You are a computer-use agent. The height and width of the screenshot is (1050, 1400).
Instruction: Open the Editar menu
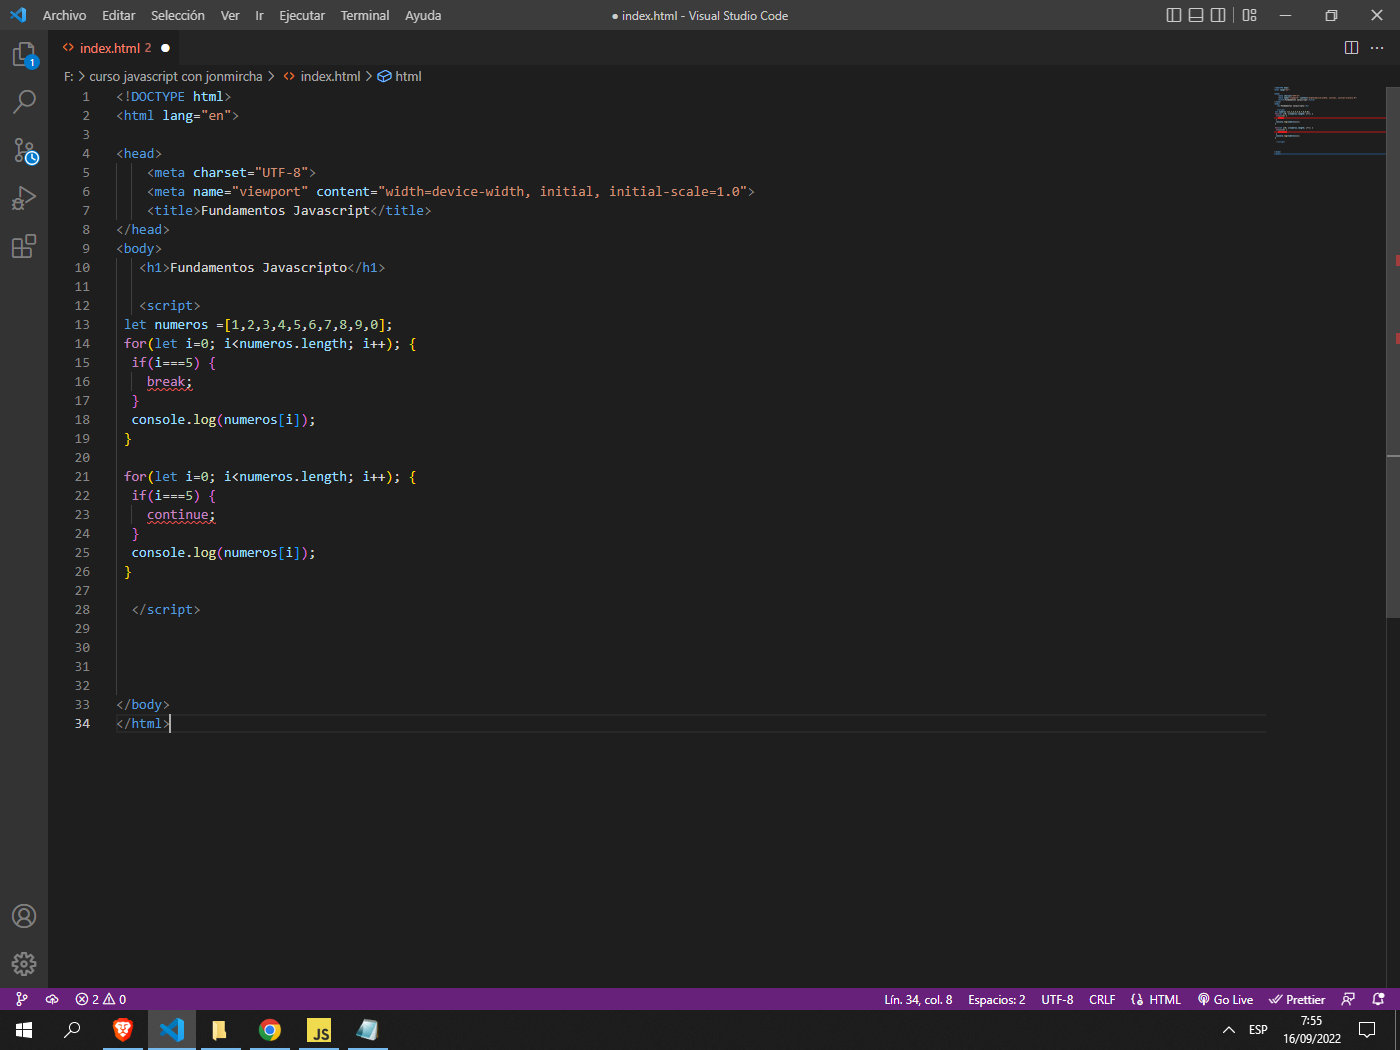click(118, 15)
